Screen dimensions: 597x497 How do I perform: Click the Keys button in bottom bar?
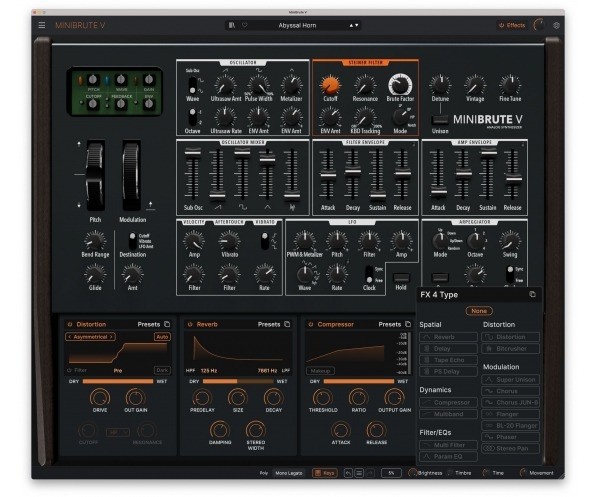tap(324, 473)
